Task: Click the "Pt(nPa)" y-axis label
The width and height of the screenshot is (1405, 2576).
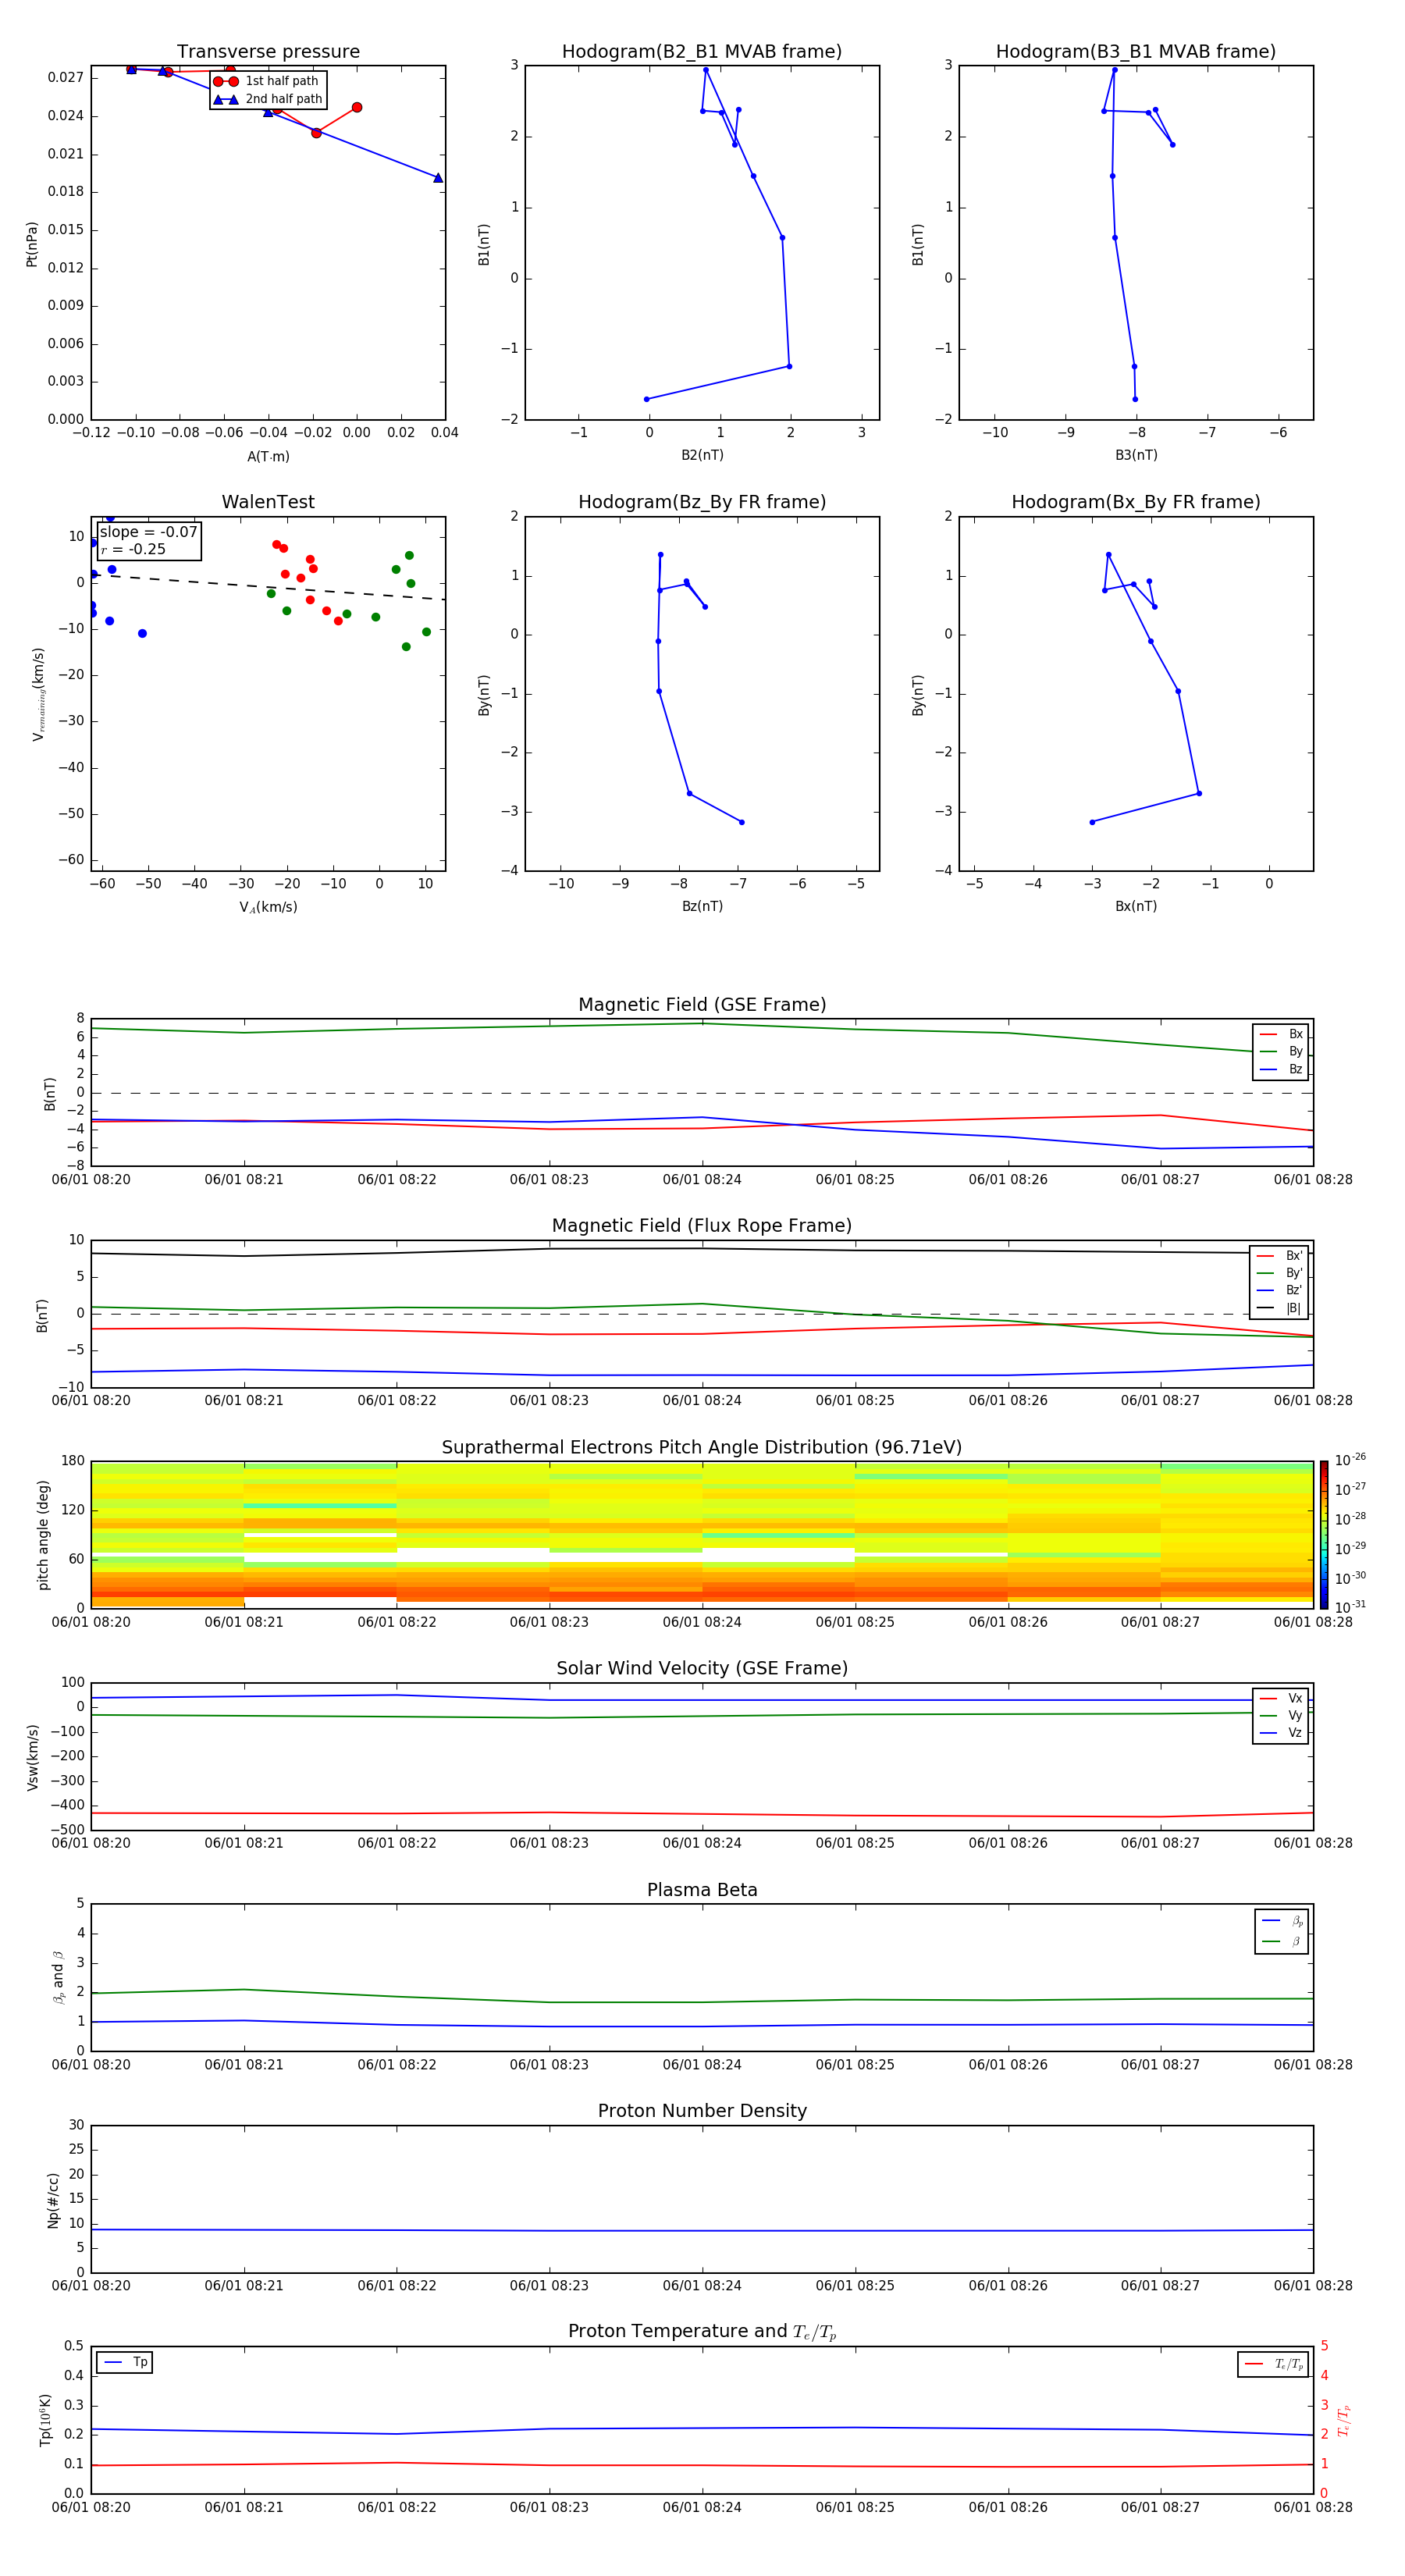Action: [x=32, y=244]
